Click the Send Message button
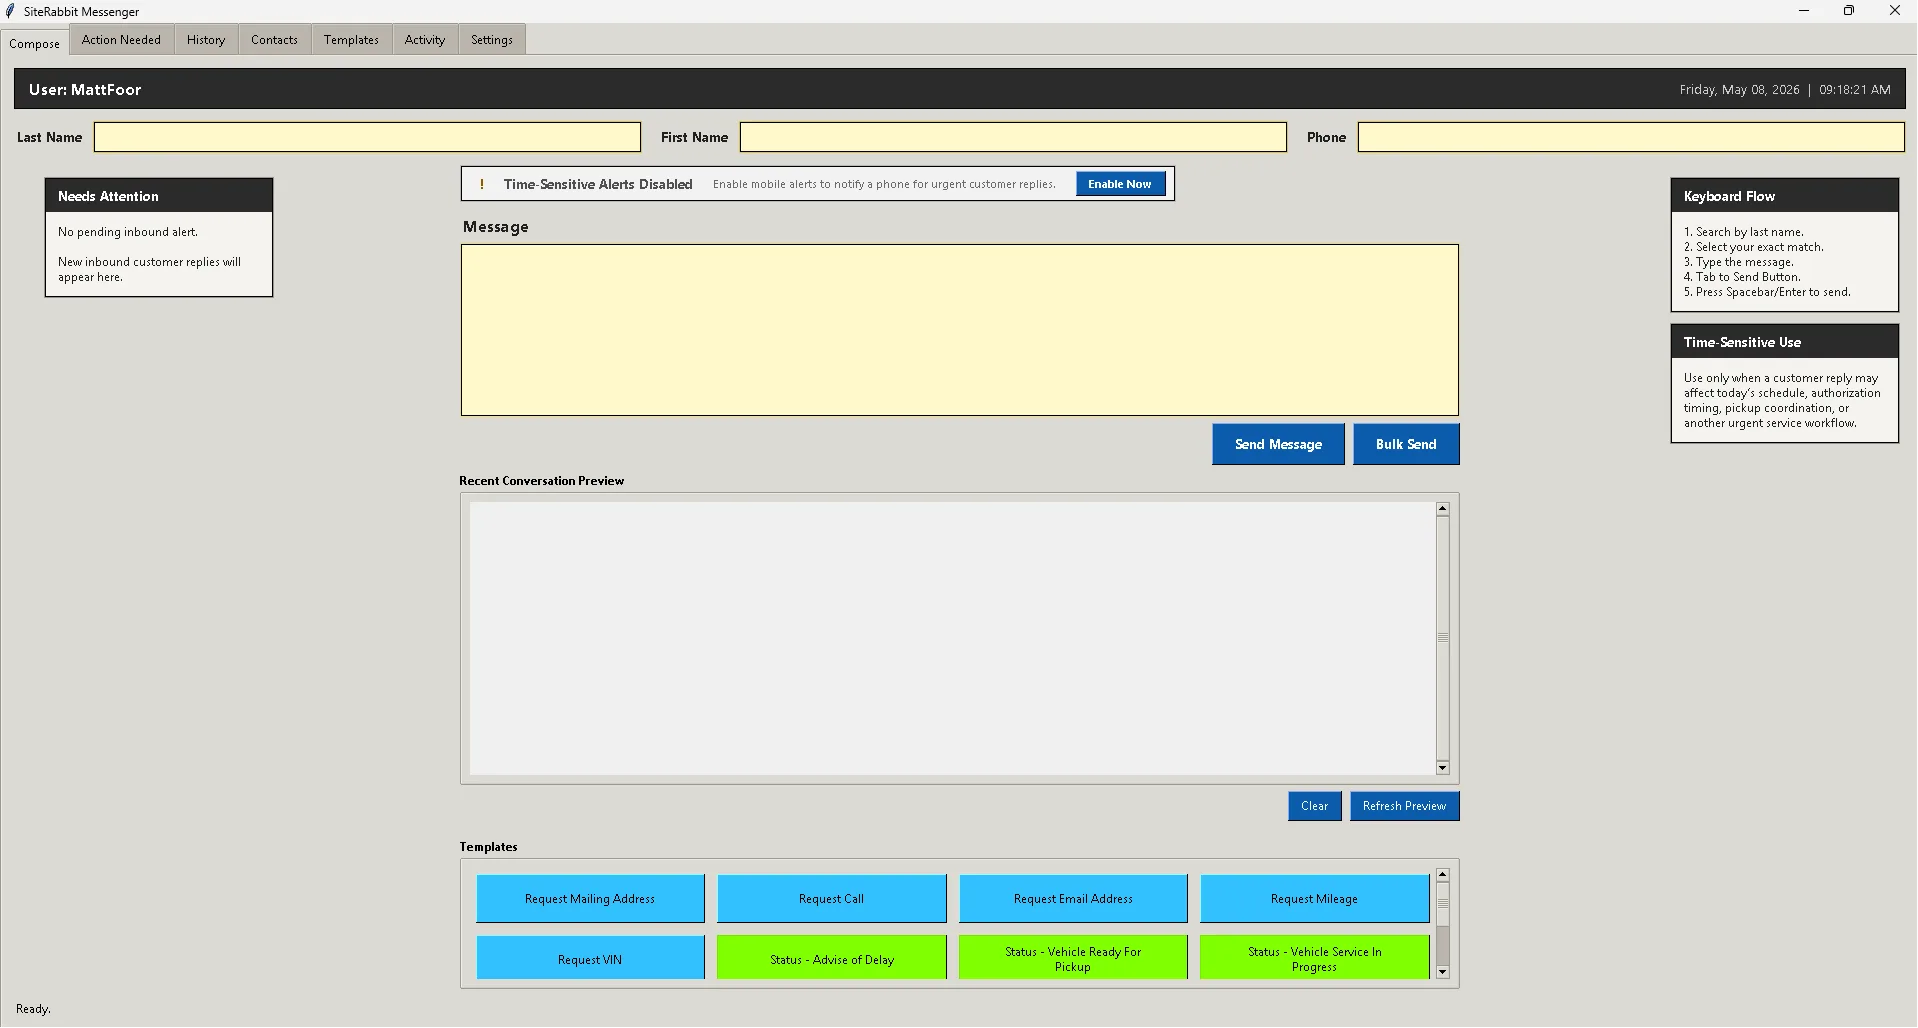Viewport: 1918px width, 1028px height. [x=1278, y=444]
